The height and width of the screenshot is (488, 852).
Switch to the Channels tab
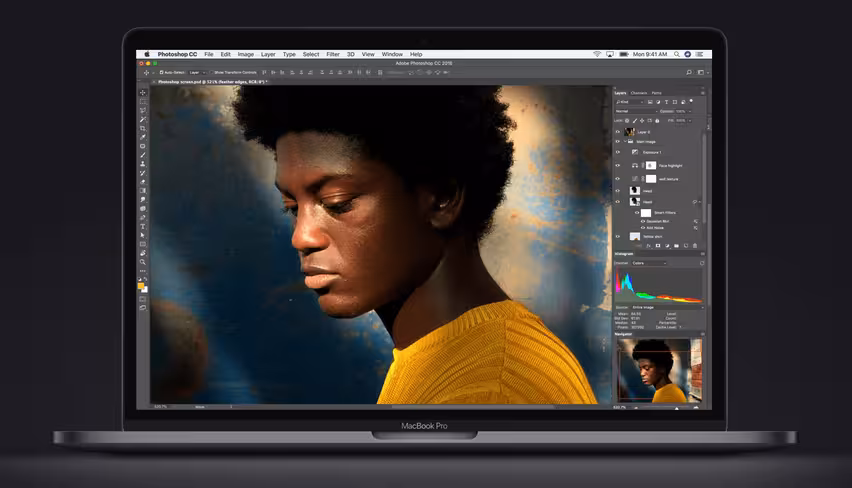(x=639, y=93)
